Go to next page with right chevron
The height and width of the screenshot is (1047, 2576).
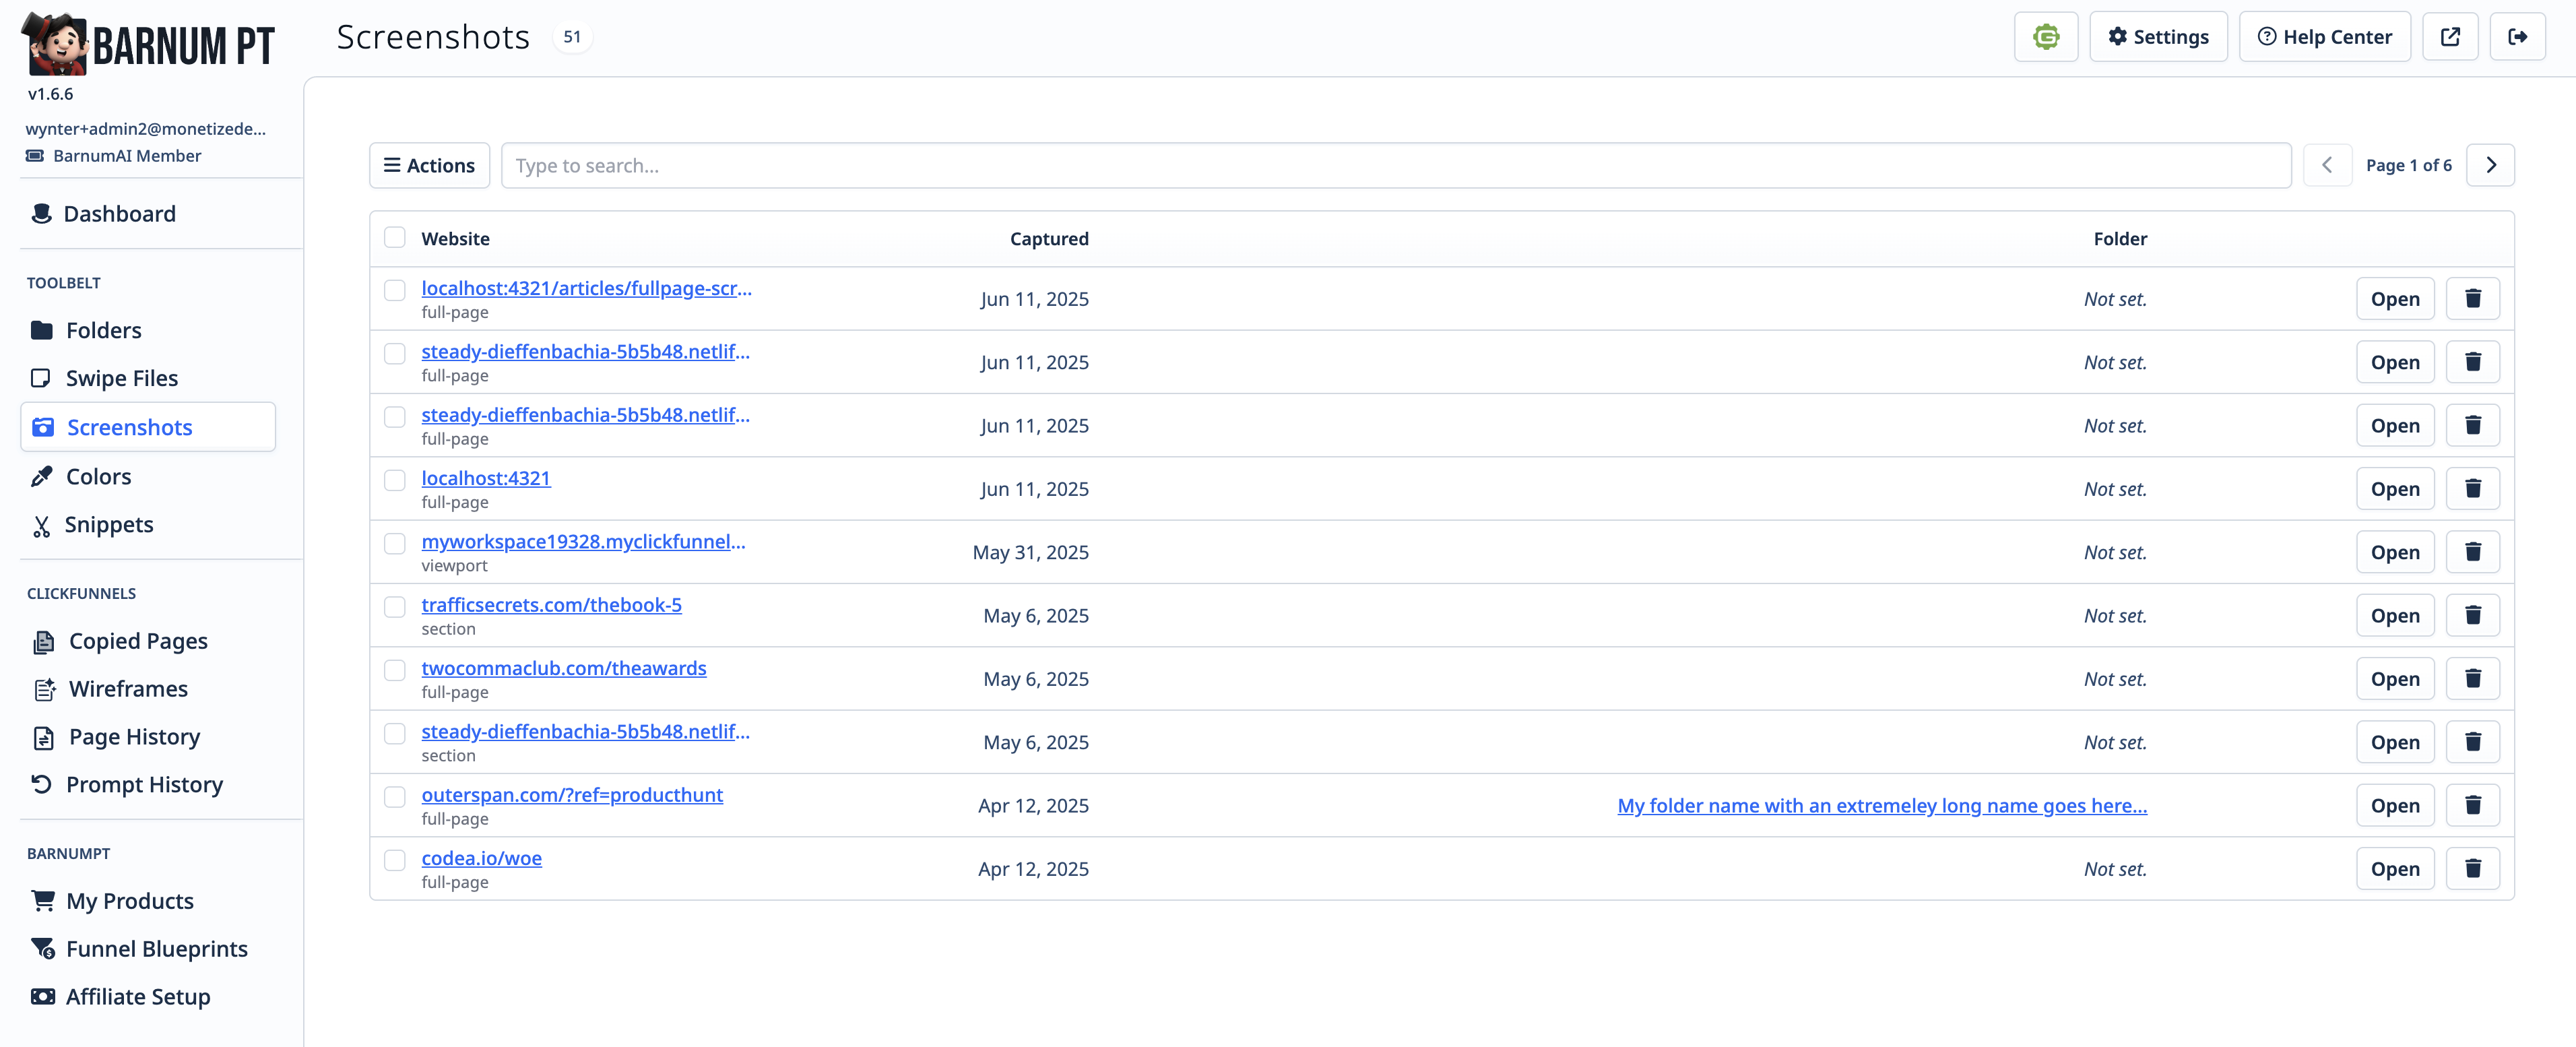point(2490,165)
